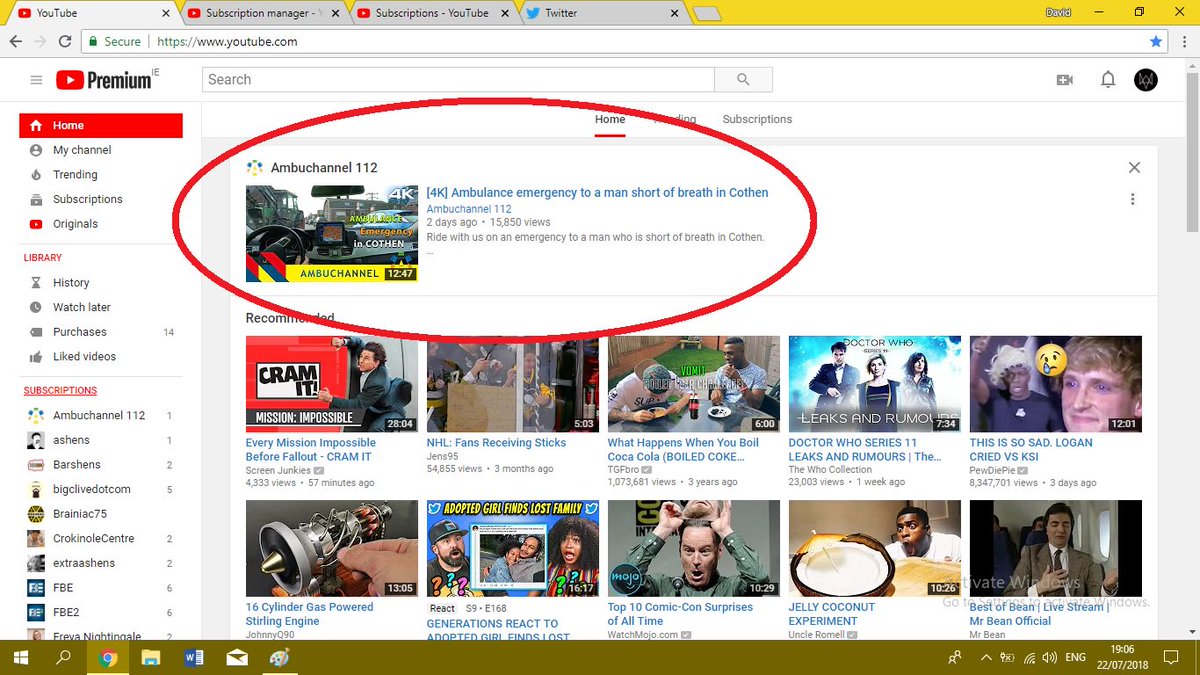Select Home in the left sidebar

(x=101, y=125)
